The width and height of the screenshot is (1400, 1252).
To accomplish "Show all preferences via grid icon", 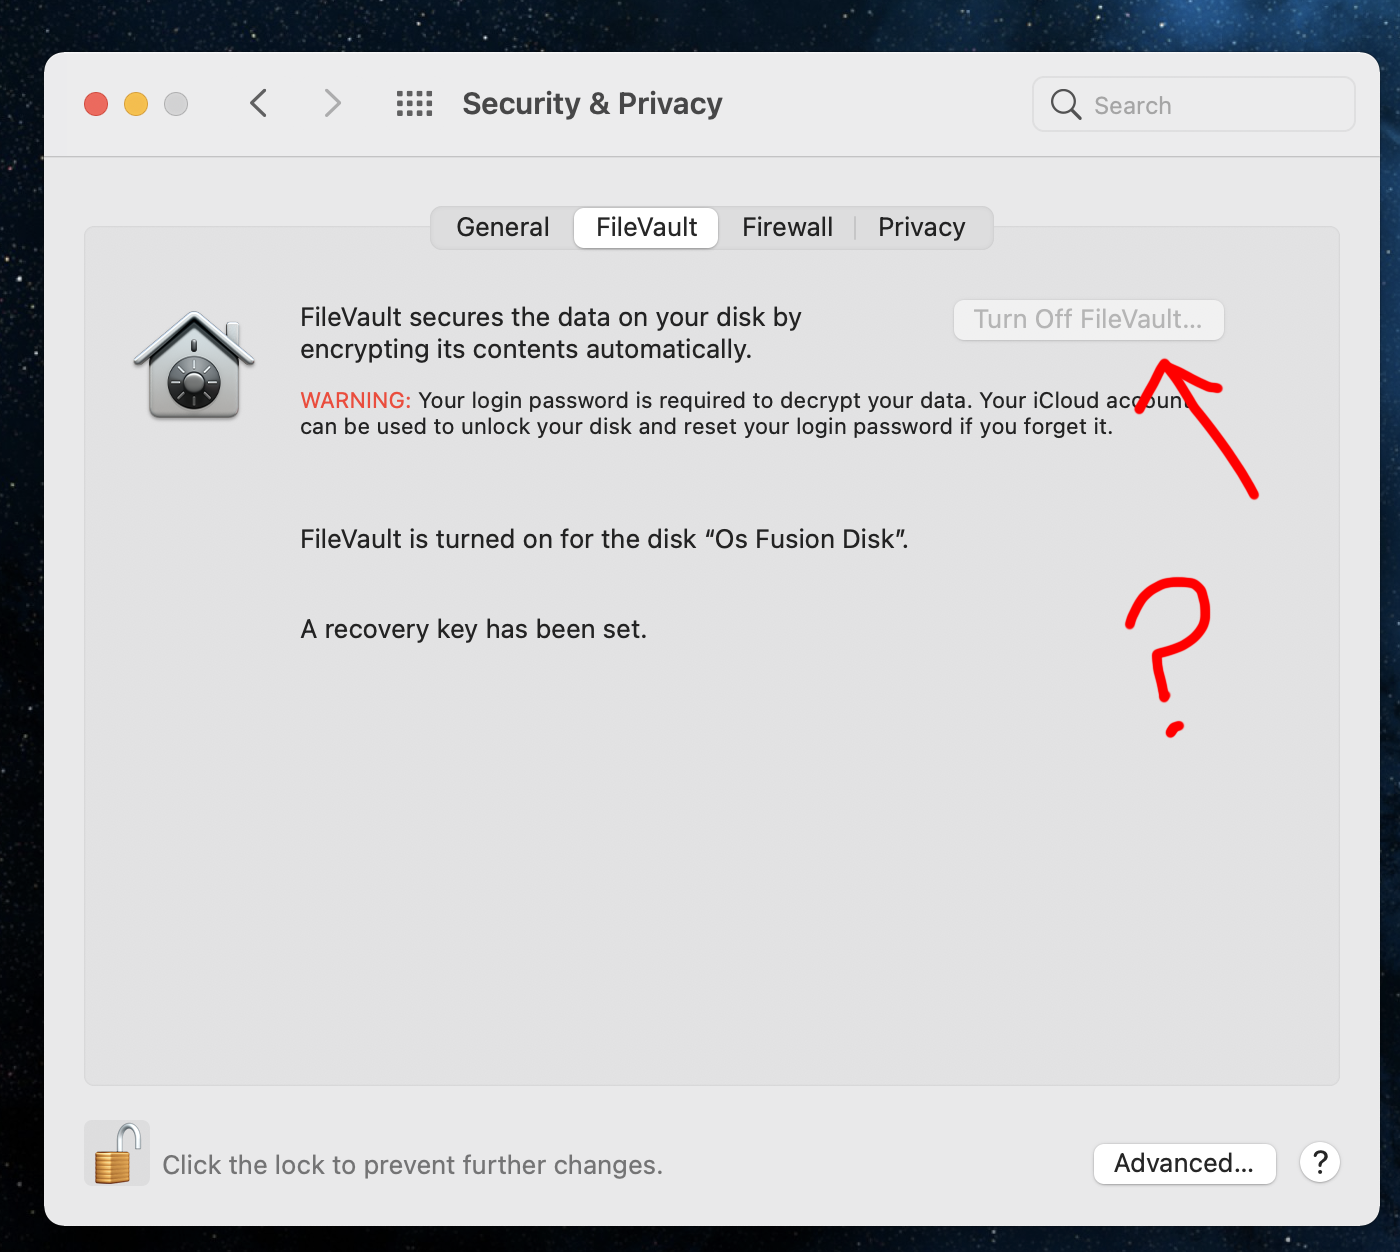I will click(414, 103).
